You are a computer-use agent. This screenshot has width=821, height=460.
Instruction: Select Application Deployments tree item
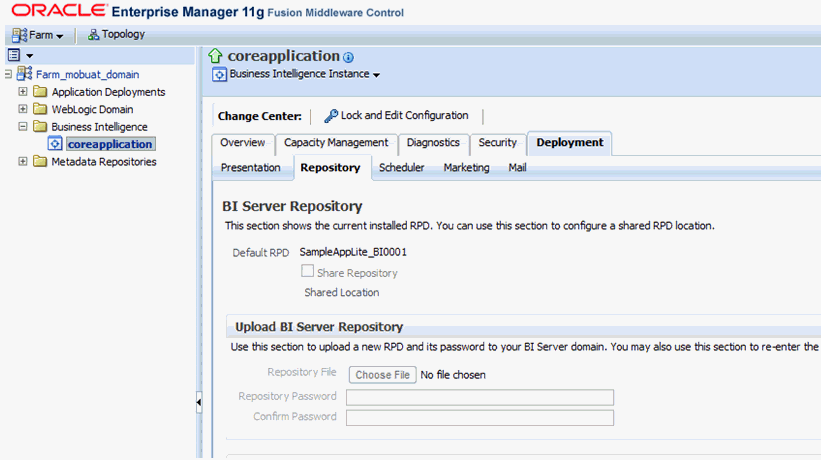point(108,92)
